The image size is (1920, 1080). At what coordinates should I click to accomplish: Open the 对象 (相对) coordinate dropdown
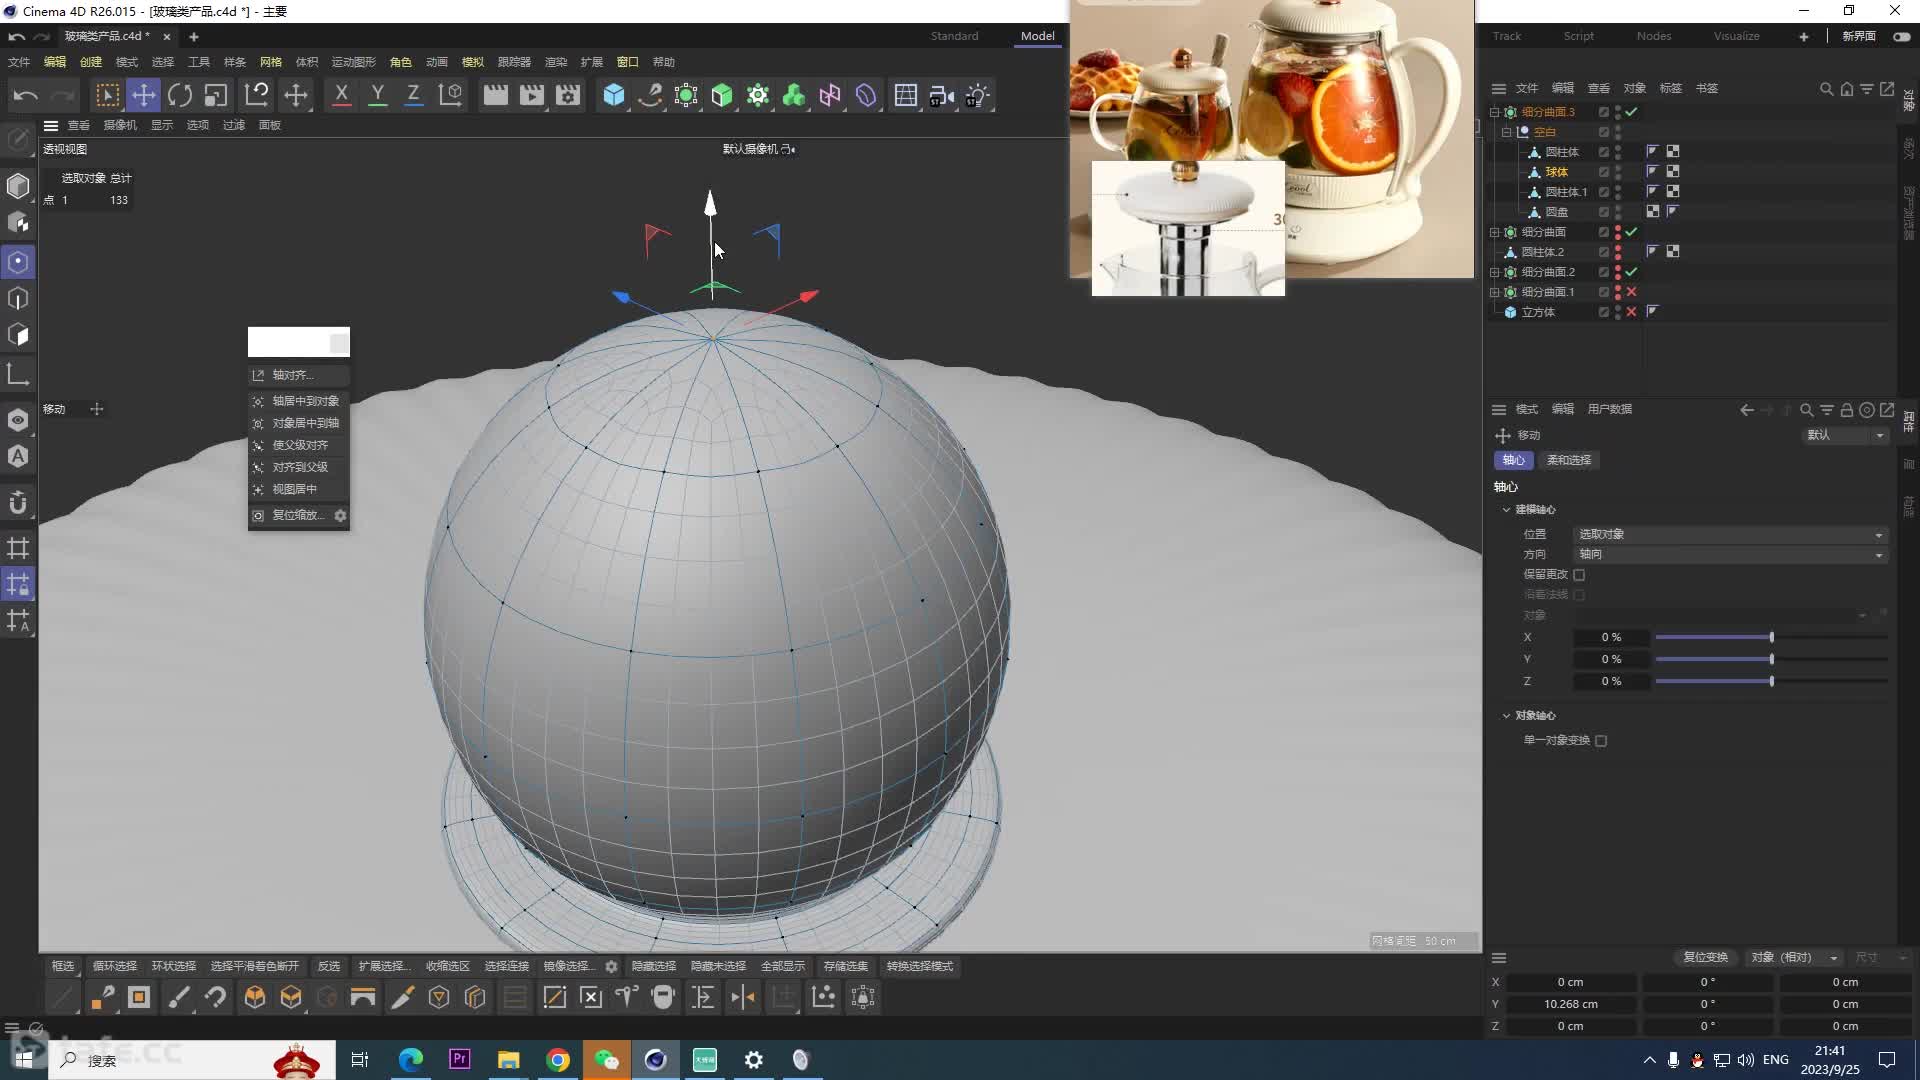1793,958
